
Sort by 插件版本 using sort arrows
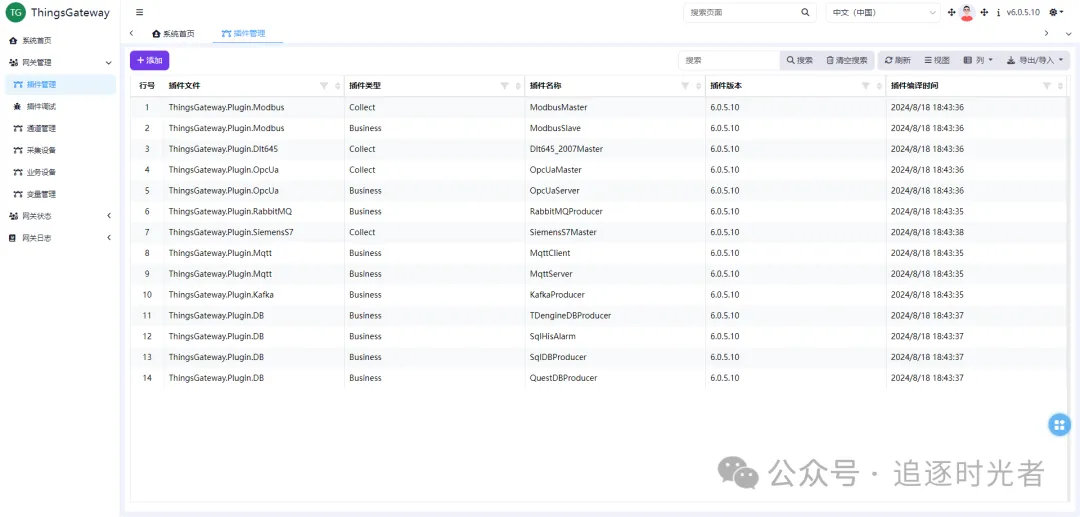point(880,86)
